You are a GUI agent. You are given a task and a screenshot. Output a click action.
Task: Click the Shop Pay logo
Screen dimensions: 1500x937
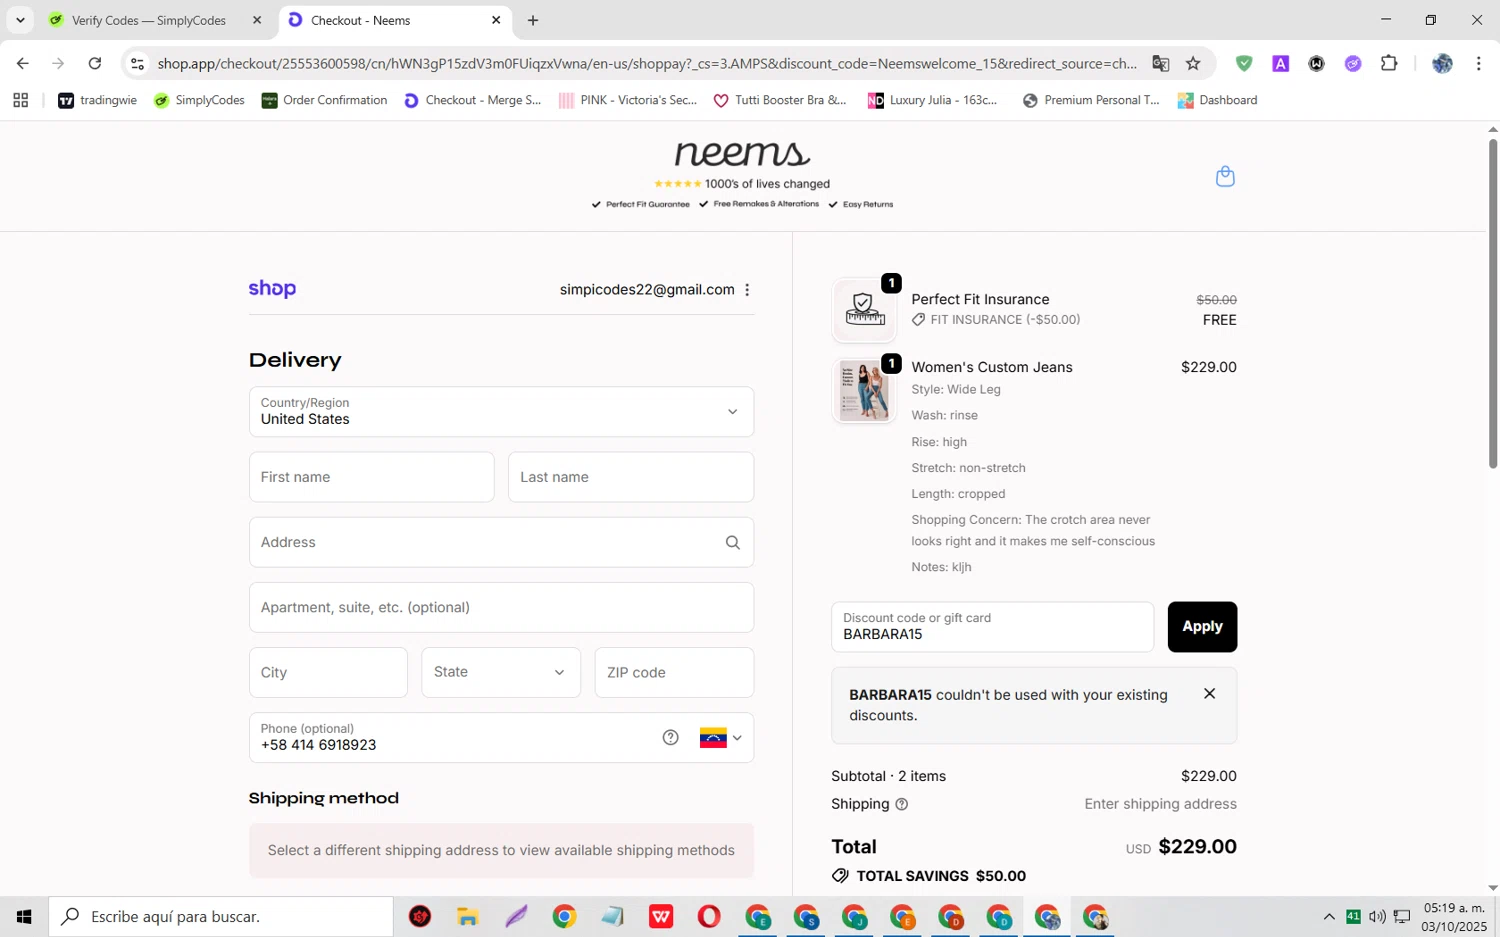pos(272,289)
